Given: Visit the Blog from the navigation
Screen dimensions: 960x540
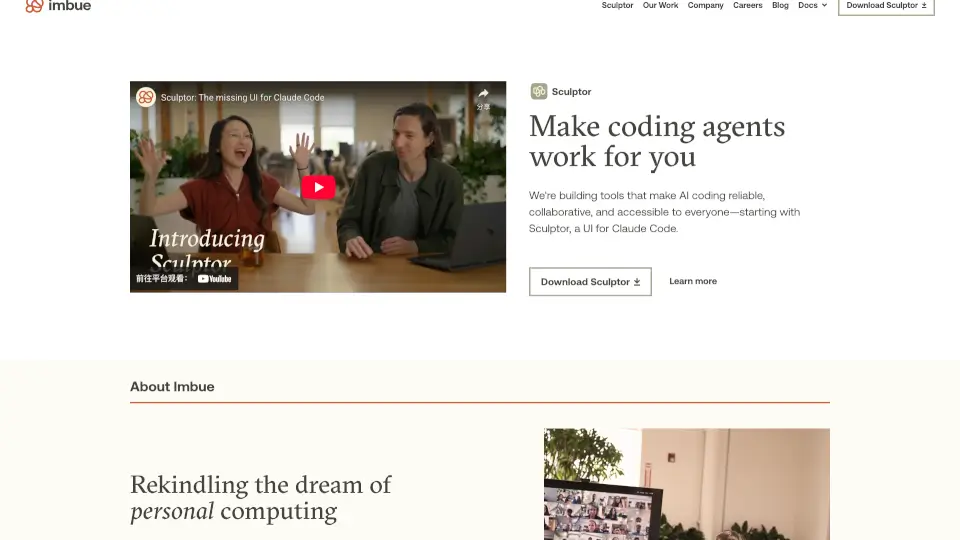Looking at the screenshot, I should tap(780, 6).
